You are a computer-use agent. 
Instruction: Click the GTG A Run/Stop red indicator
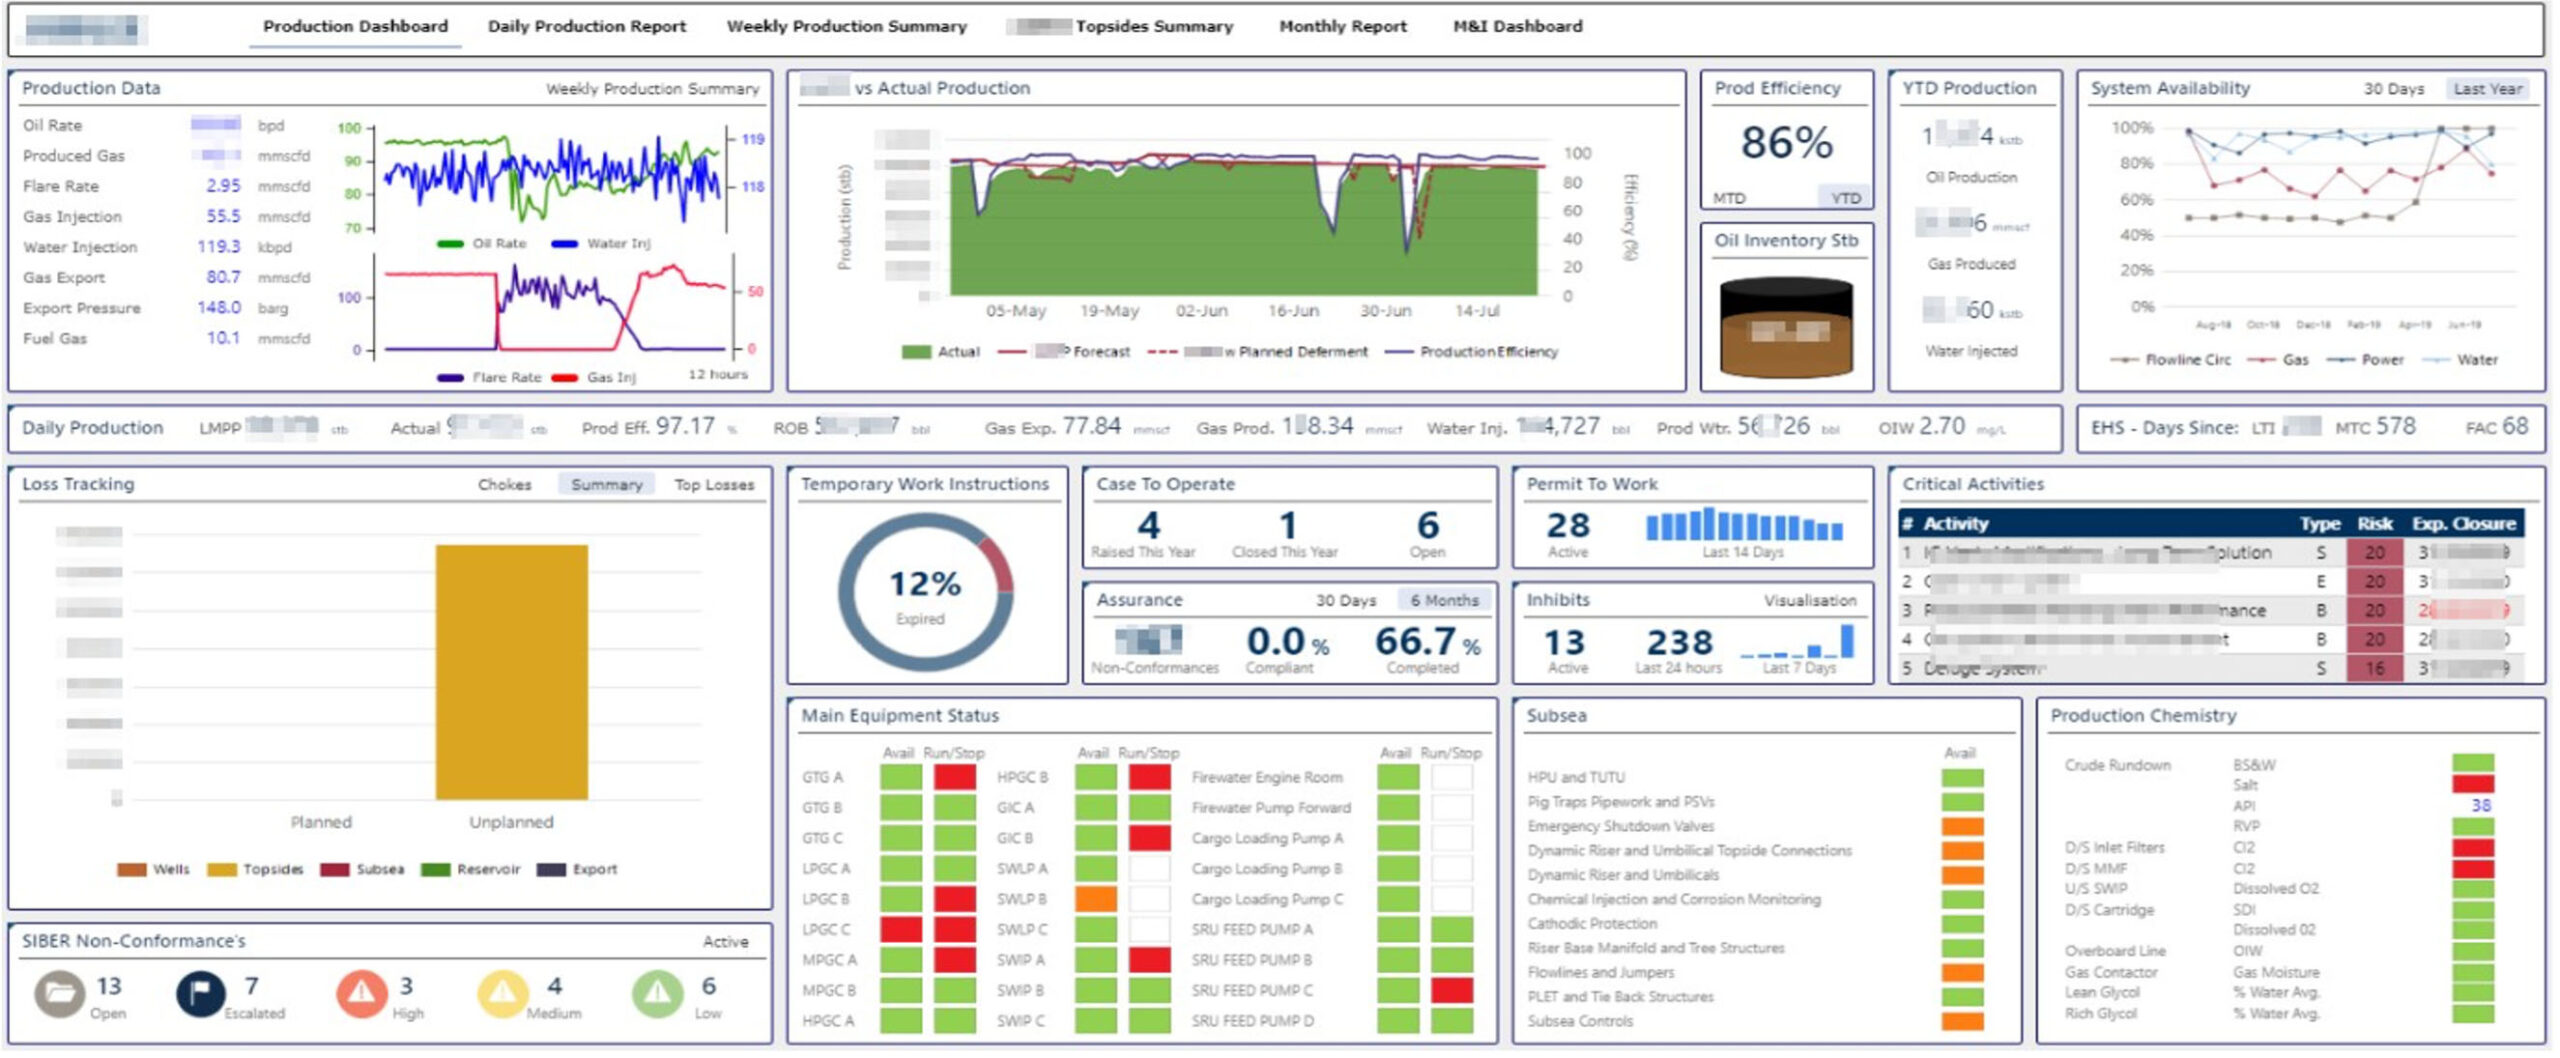(954, 777)
